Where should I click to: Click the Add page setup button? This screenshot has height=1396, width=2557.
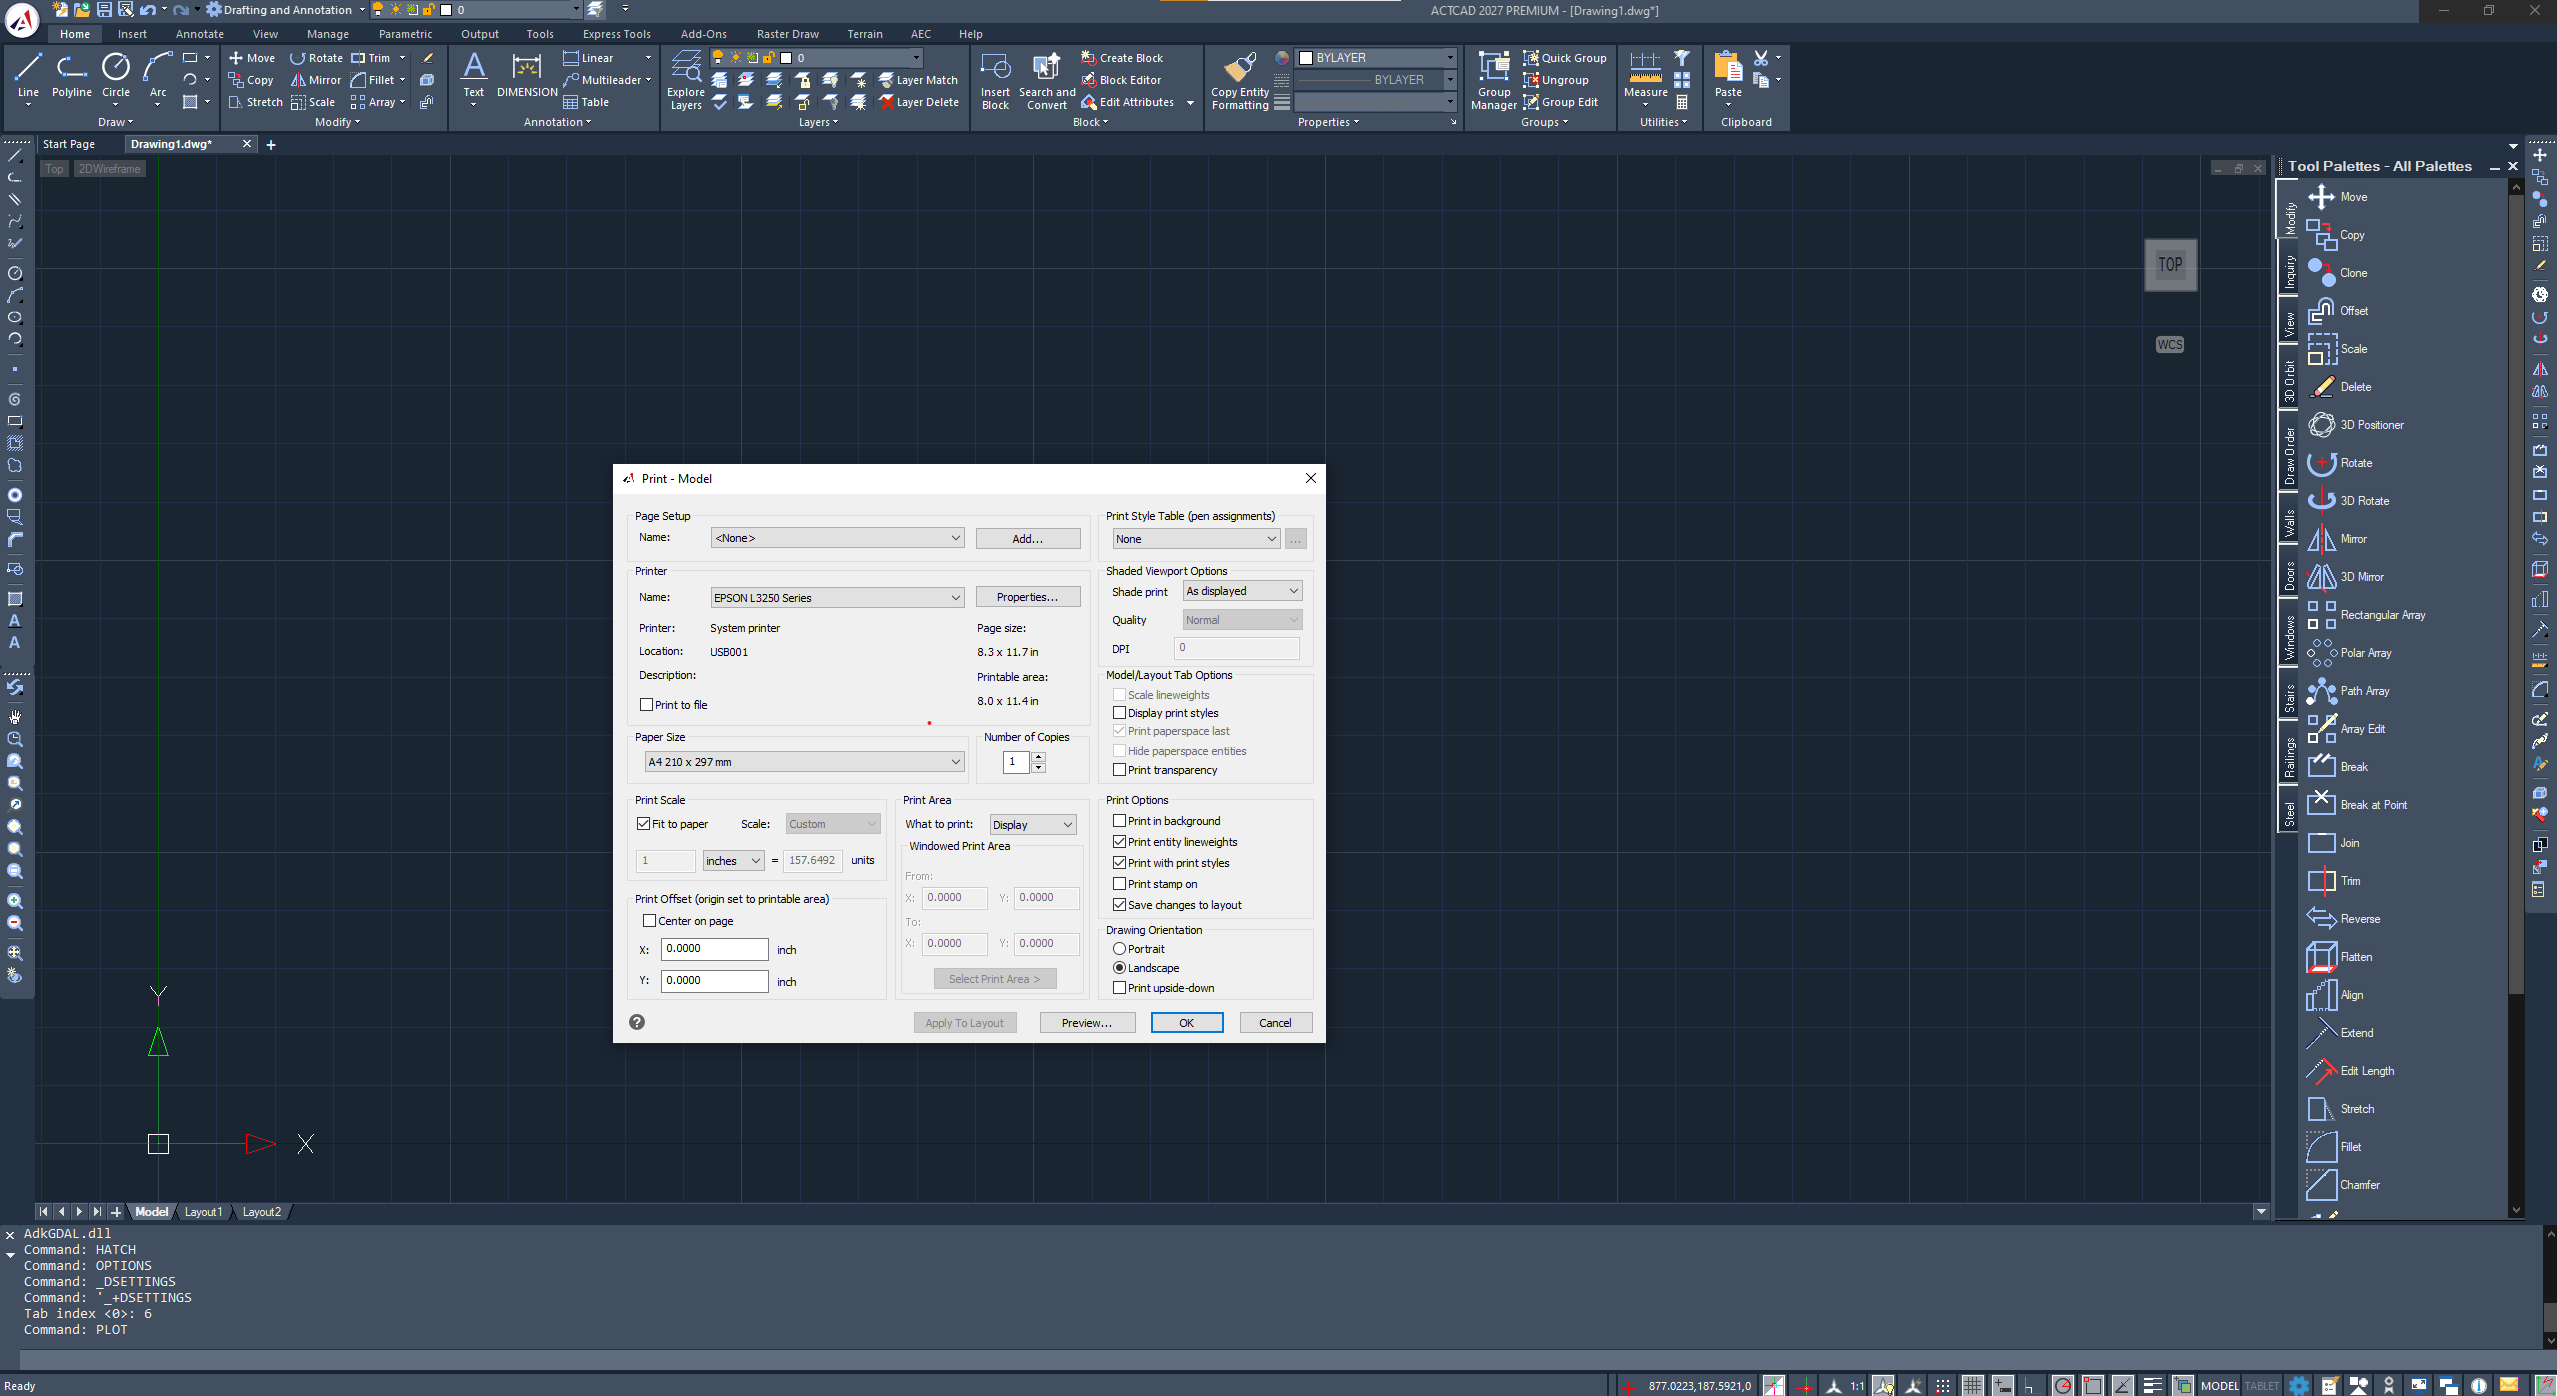click(1027, 538)
